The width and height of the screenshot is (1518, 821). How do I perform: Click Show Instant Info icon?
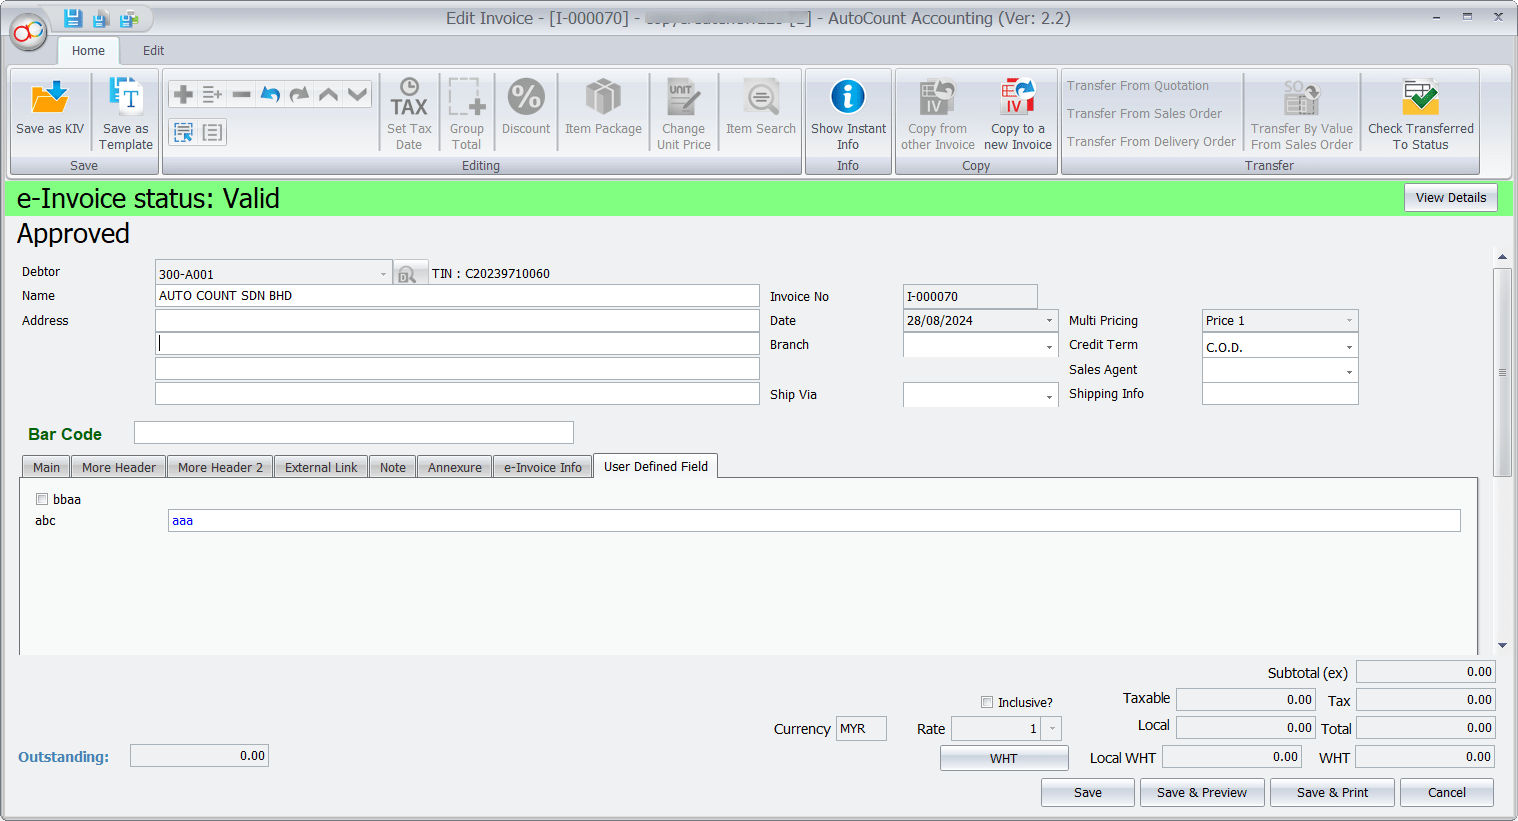click(848, 97)
